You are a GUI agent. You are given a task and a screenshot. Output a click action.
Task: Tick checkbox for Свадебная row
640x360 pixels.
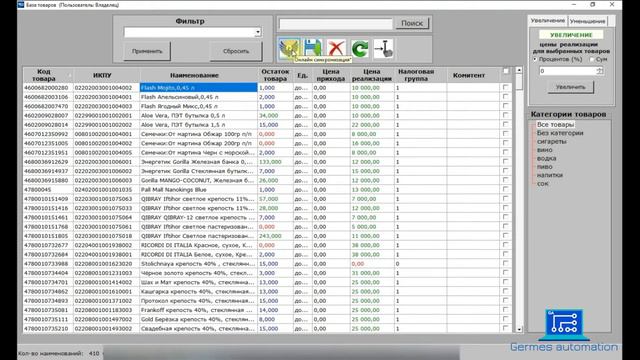pos(505,328)
